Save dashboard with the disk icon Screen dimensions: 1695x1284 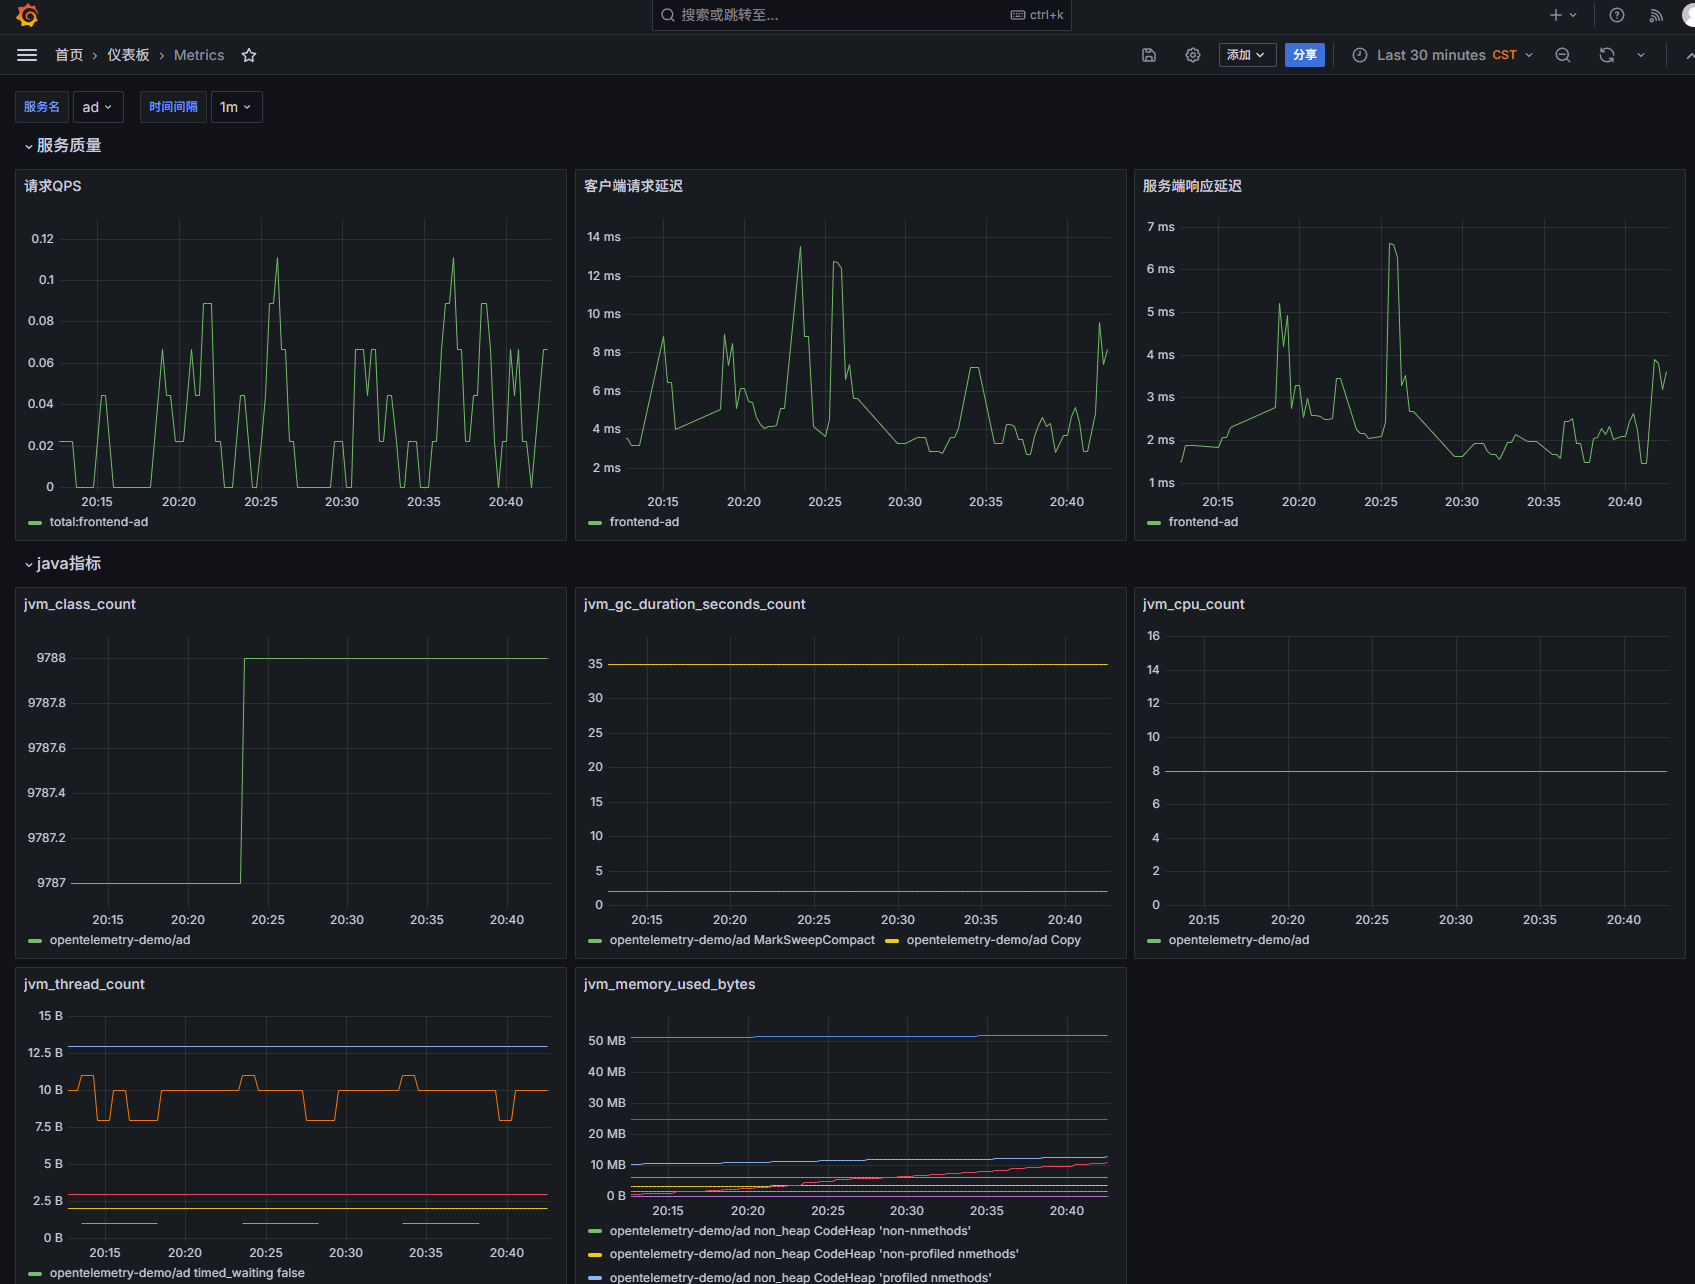(1149, 55)
